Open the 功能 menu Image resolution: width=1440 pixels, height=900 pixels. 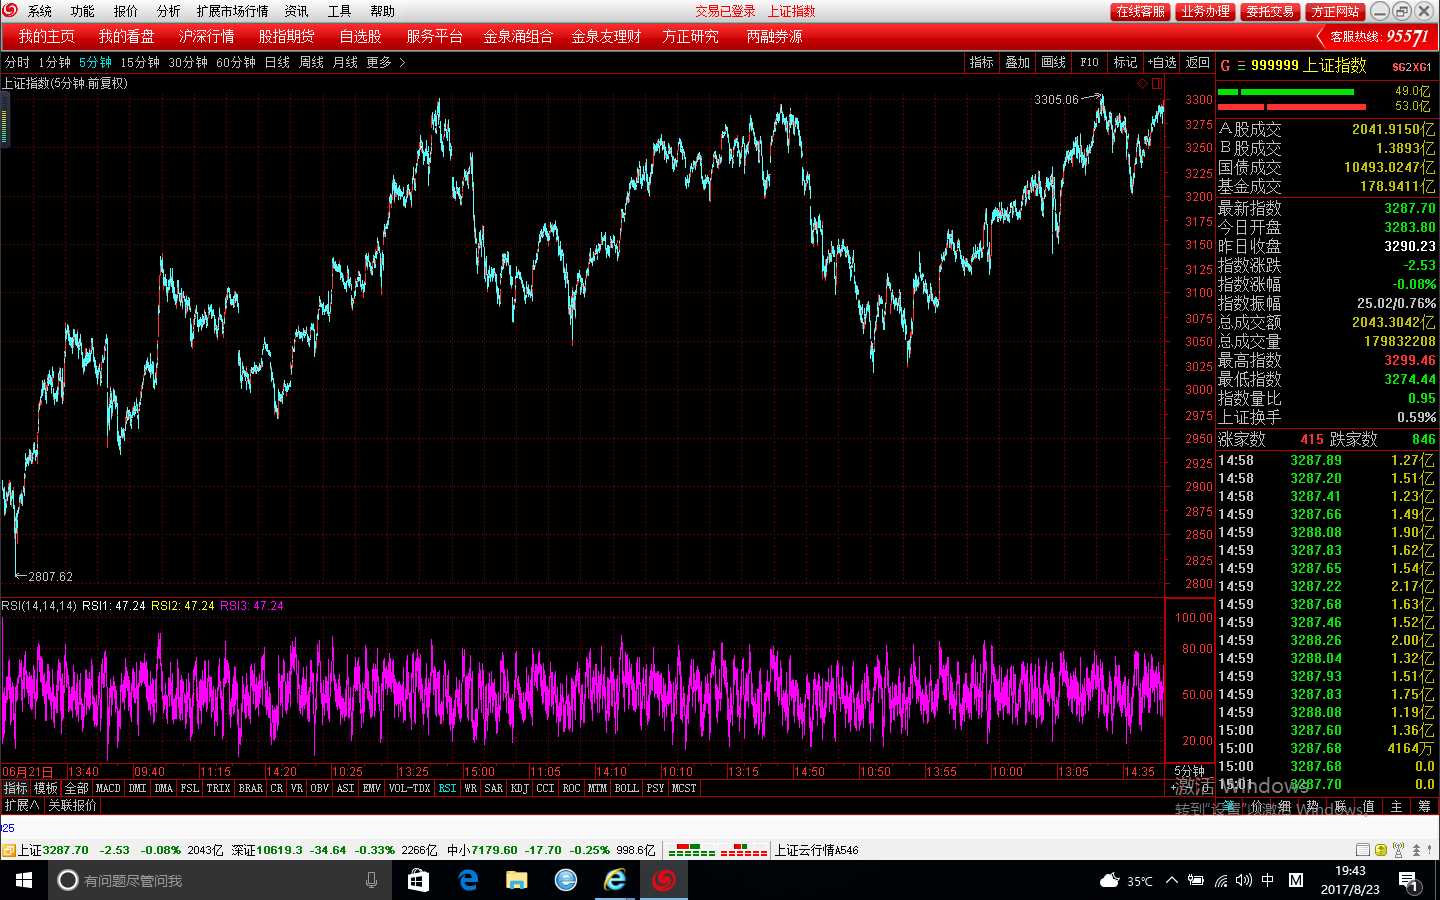point(83,11)
